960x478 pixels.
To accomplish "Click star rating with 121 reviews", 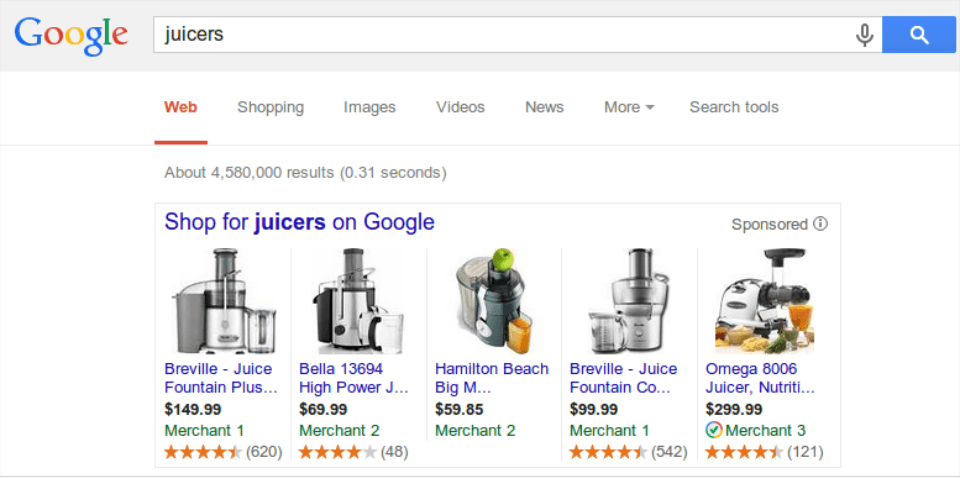I will coord(744,452).
